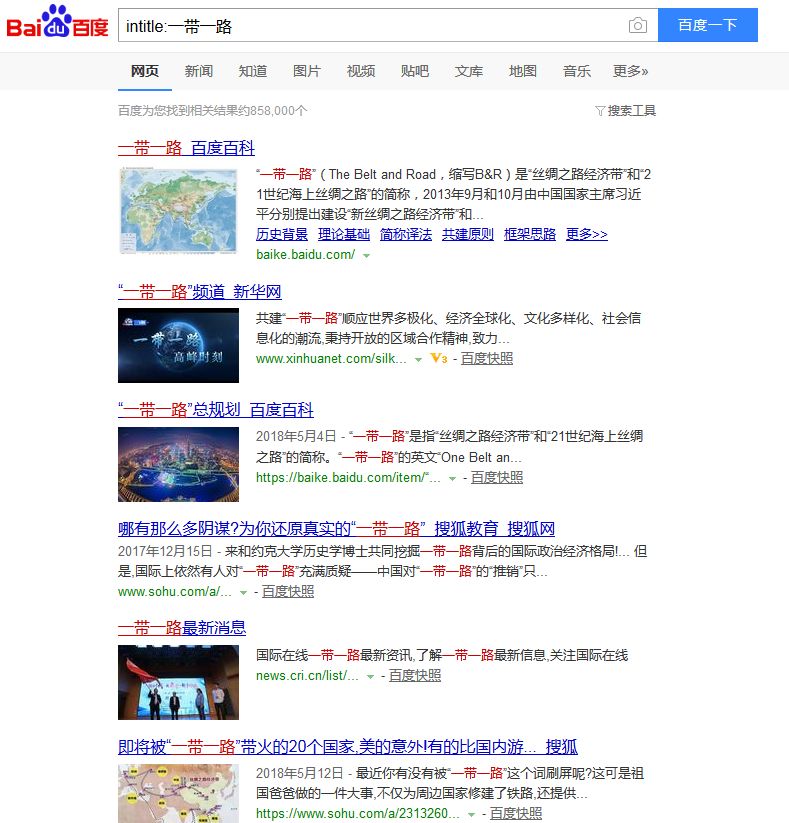Select the 网页 tab
Image resolution: width=789 pixels, height=823 pixels.
[144, 71]
